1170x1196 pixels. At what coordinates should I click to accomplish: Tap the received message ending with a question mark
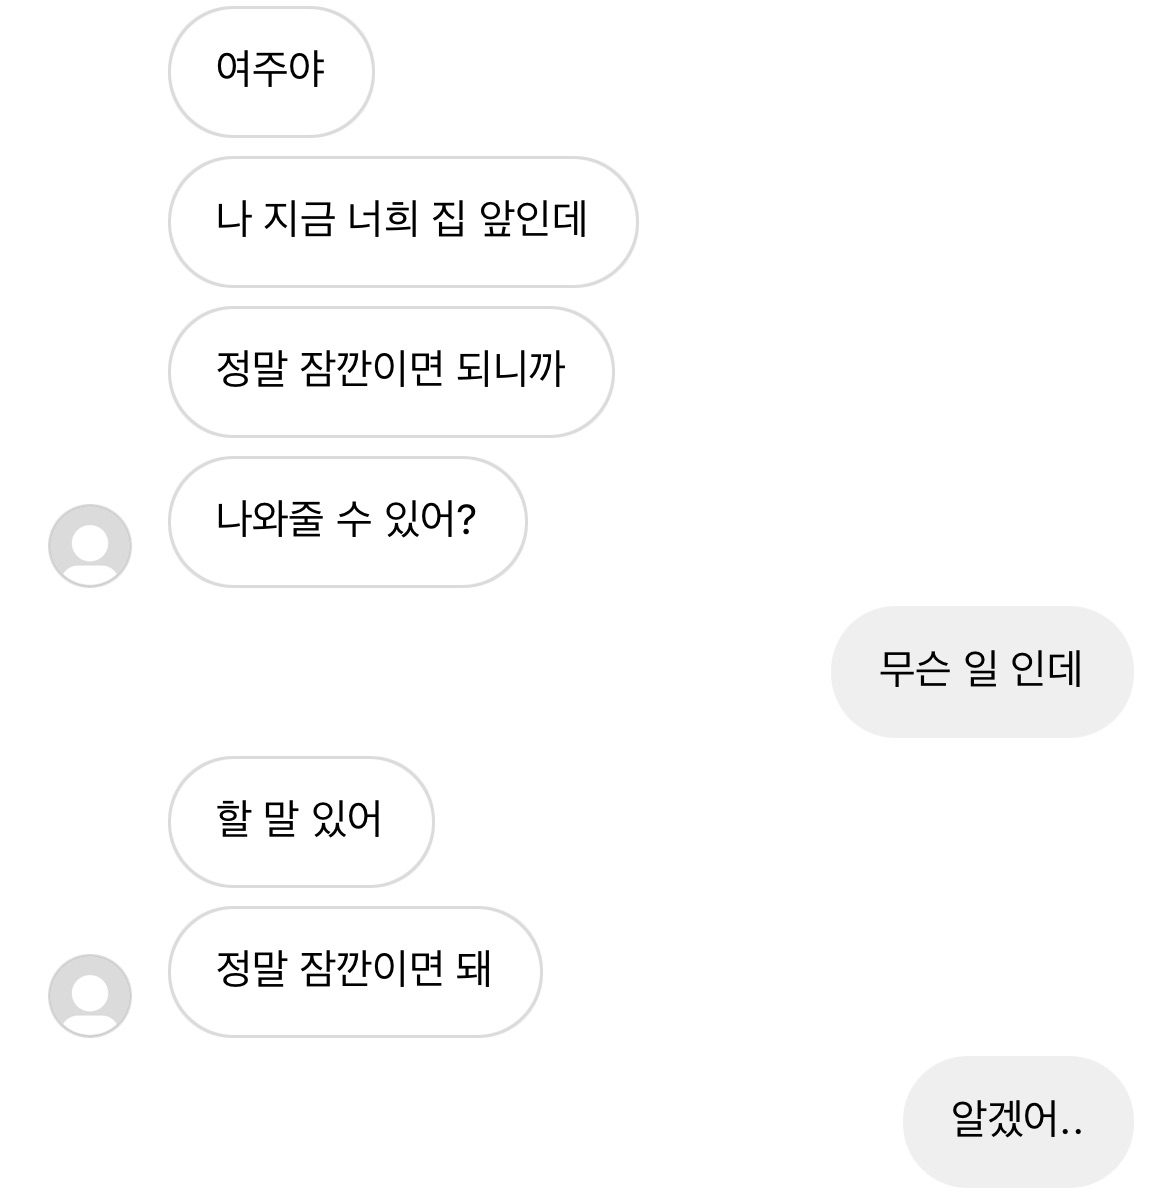347,522
